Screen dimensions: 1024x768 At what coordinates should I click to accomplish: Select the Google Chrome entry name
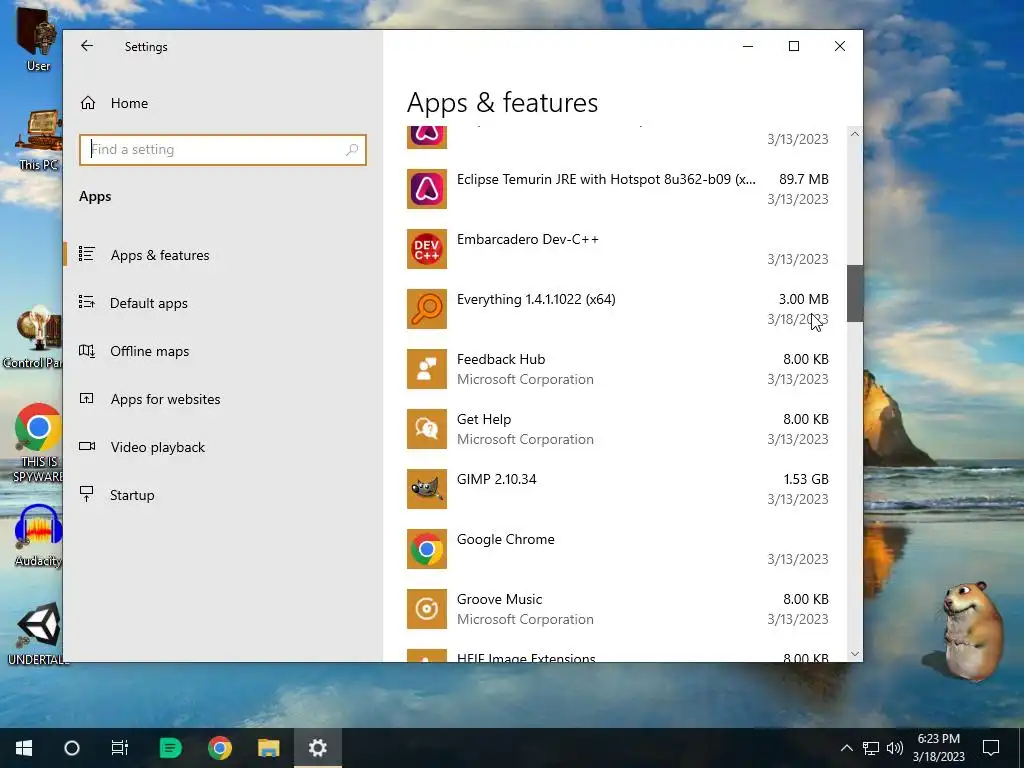[x=505, y=539]
